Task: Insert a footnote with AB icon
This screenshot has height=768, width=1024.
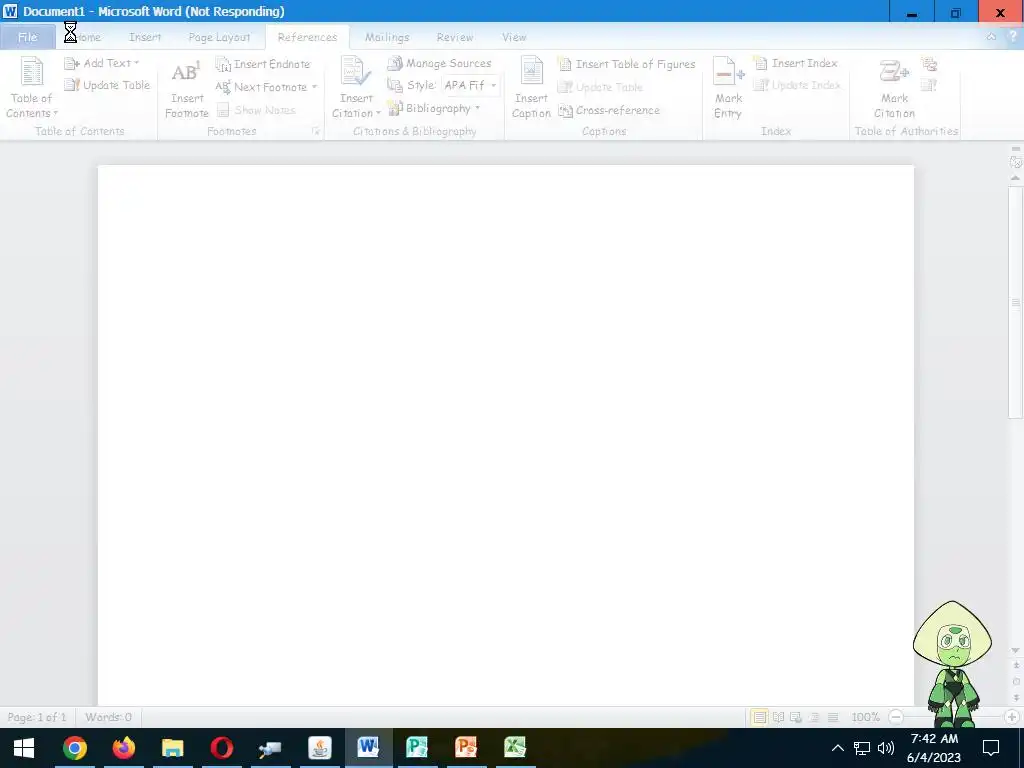Action: coord(186,88)
